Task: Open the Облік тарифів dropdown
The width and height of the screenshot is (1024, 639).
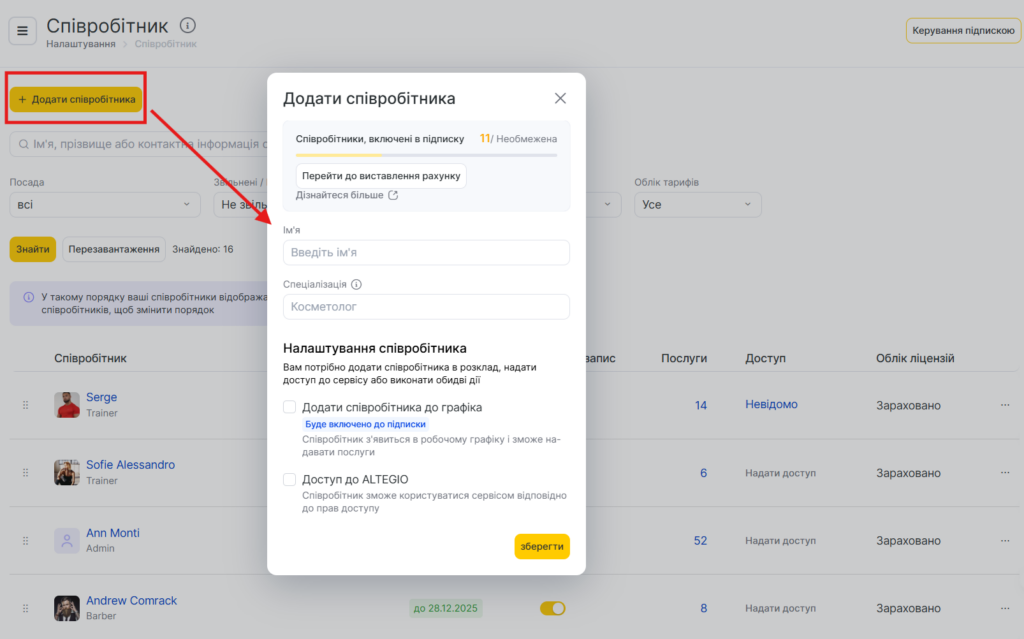Action: coord(697,205)
